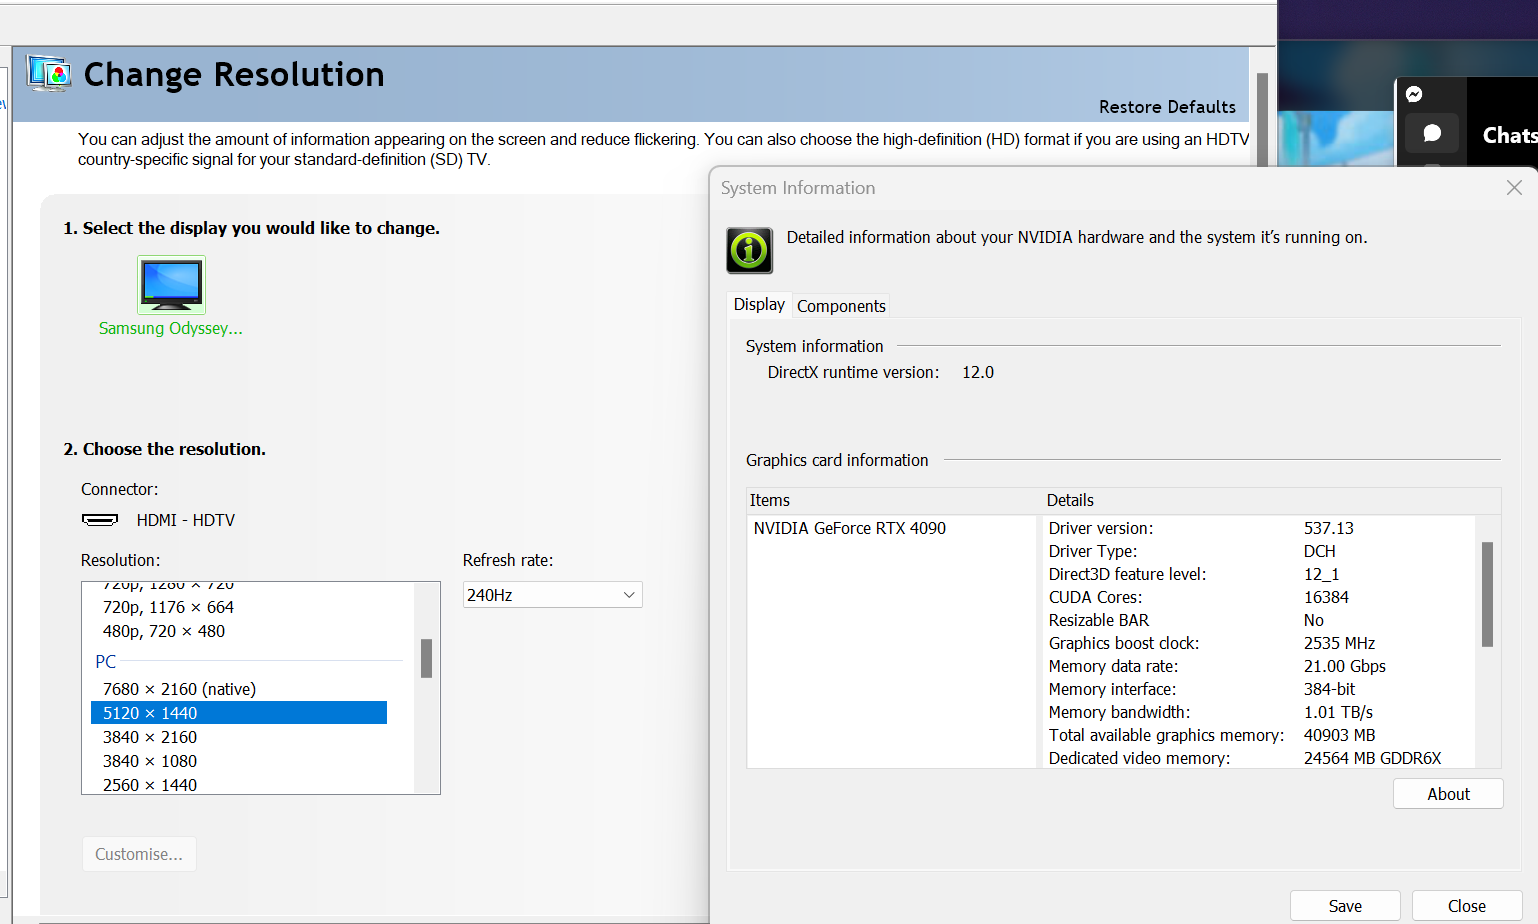Click Driver version value 537.13
Image resolution: width=1538 pixels, height=924 pixels.
tap(1328, 528)
